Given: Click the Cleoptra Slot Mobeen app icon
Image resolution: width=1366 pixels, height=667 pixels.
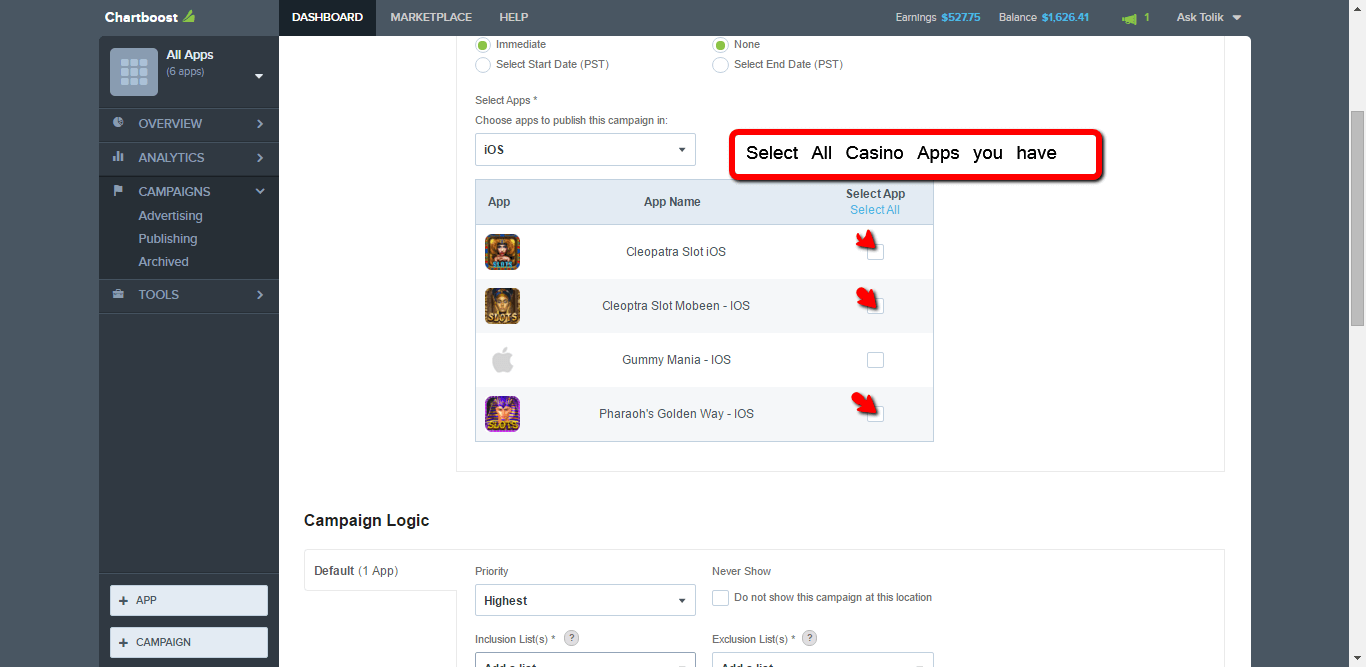Looking at the screenshot, I should [502, 306].
